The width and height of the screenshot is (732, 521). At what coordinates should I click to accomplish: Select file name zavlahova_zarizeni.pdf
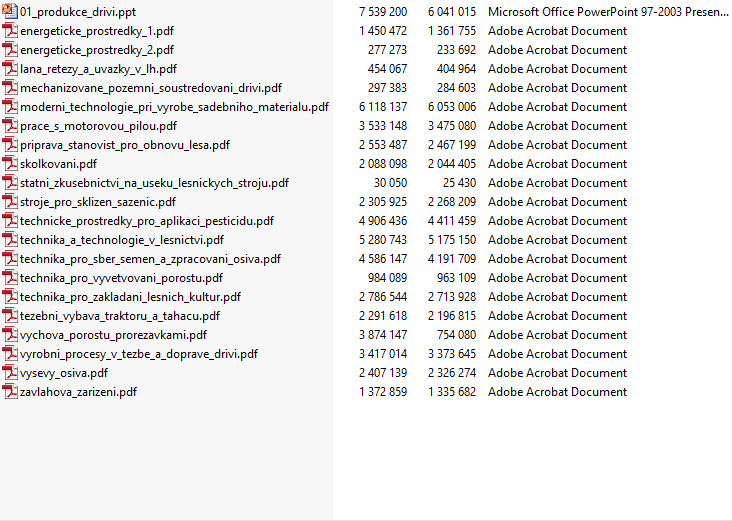[x=78, y=392]
